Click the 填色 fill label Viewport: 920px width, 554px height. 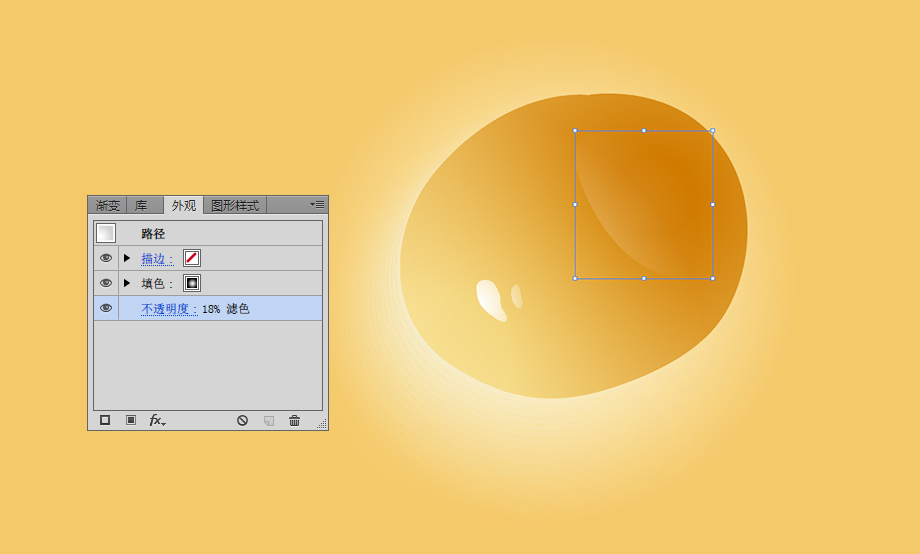tap(157, 284)
